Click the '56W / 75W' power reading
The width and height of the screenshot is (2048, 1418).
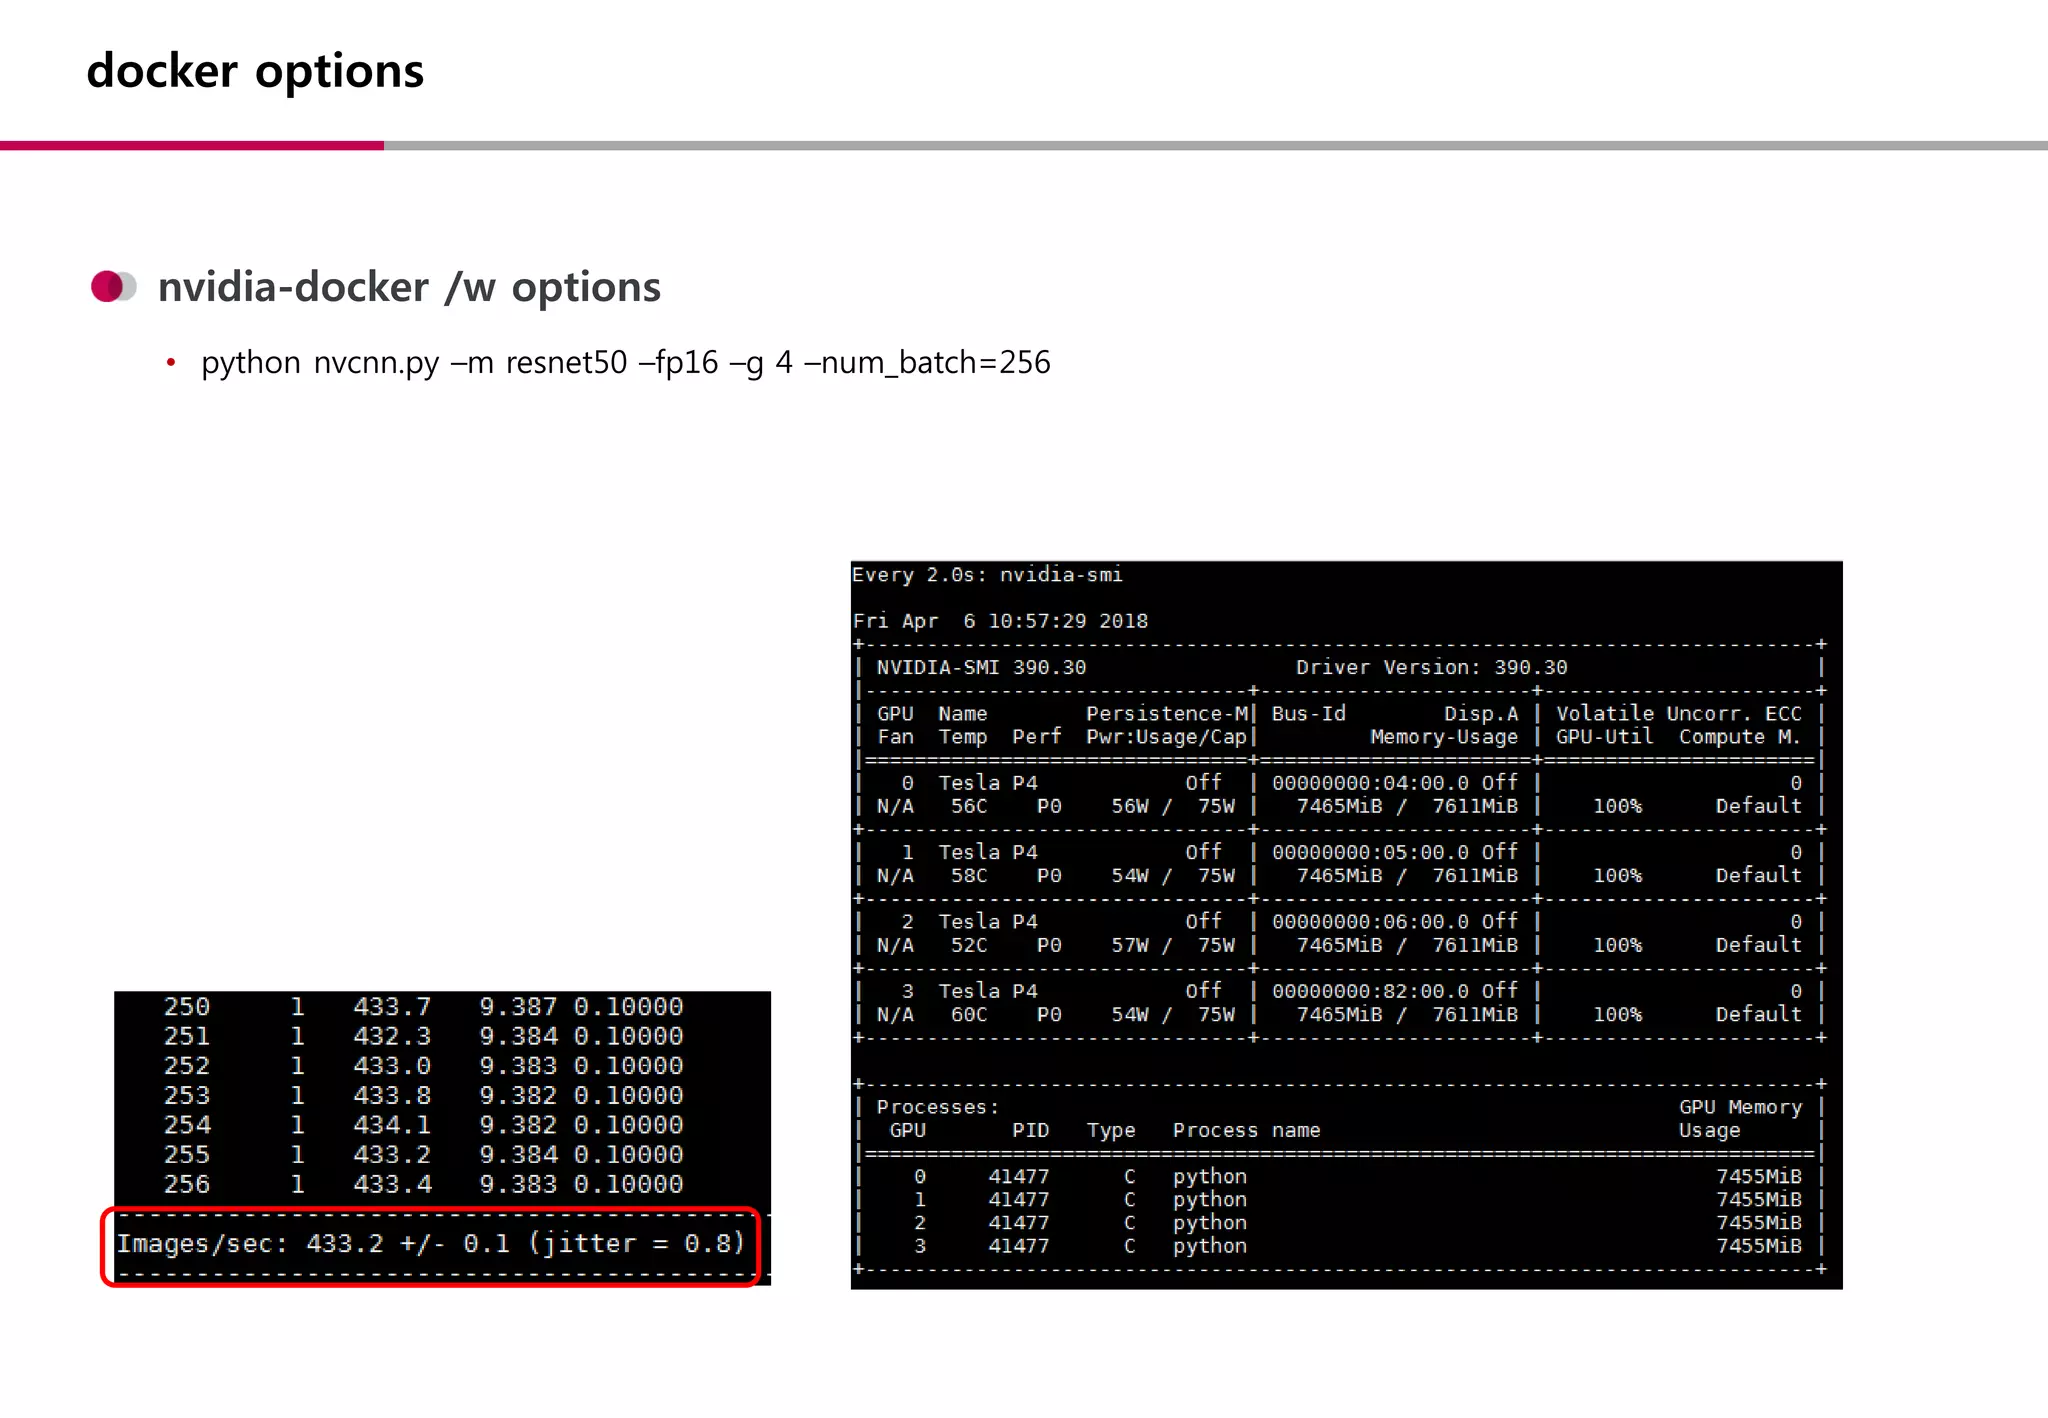click(x=1173, y=806)
